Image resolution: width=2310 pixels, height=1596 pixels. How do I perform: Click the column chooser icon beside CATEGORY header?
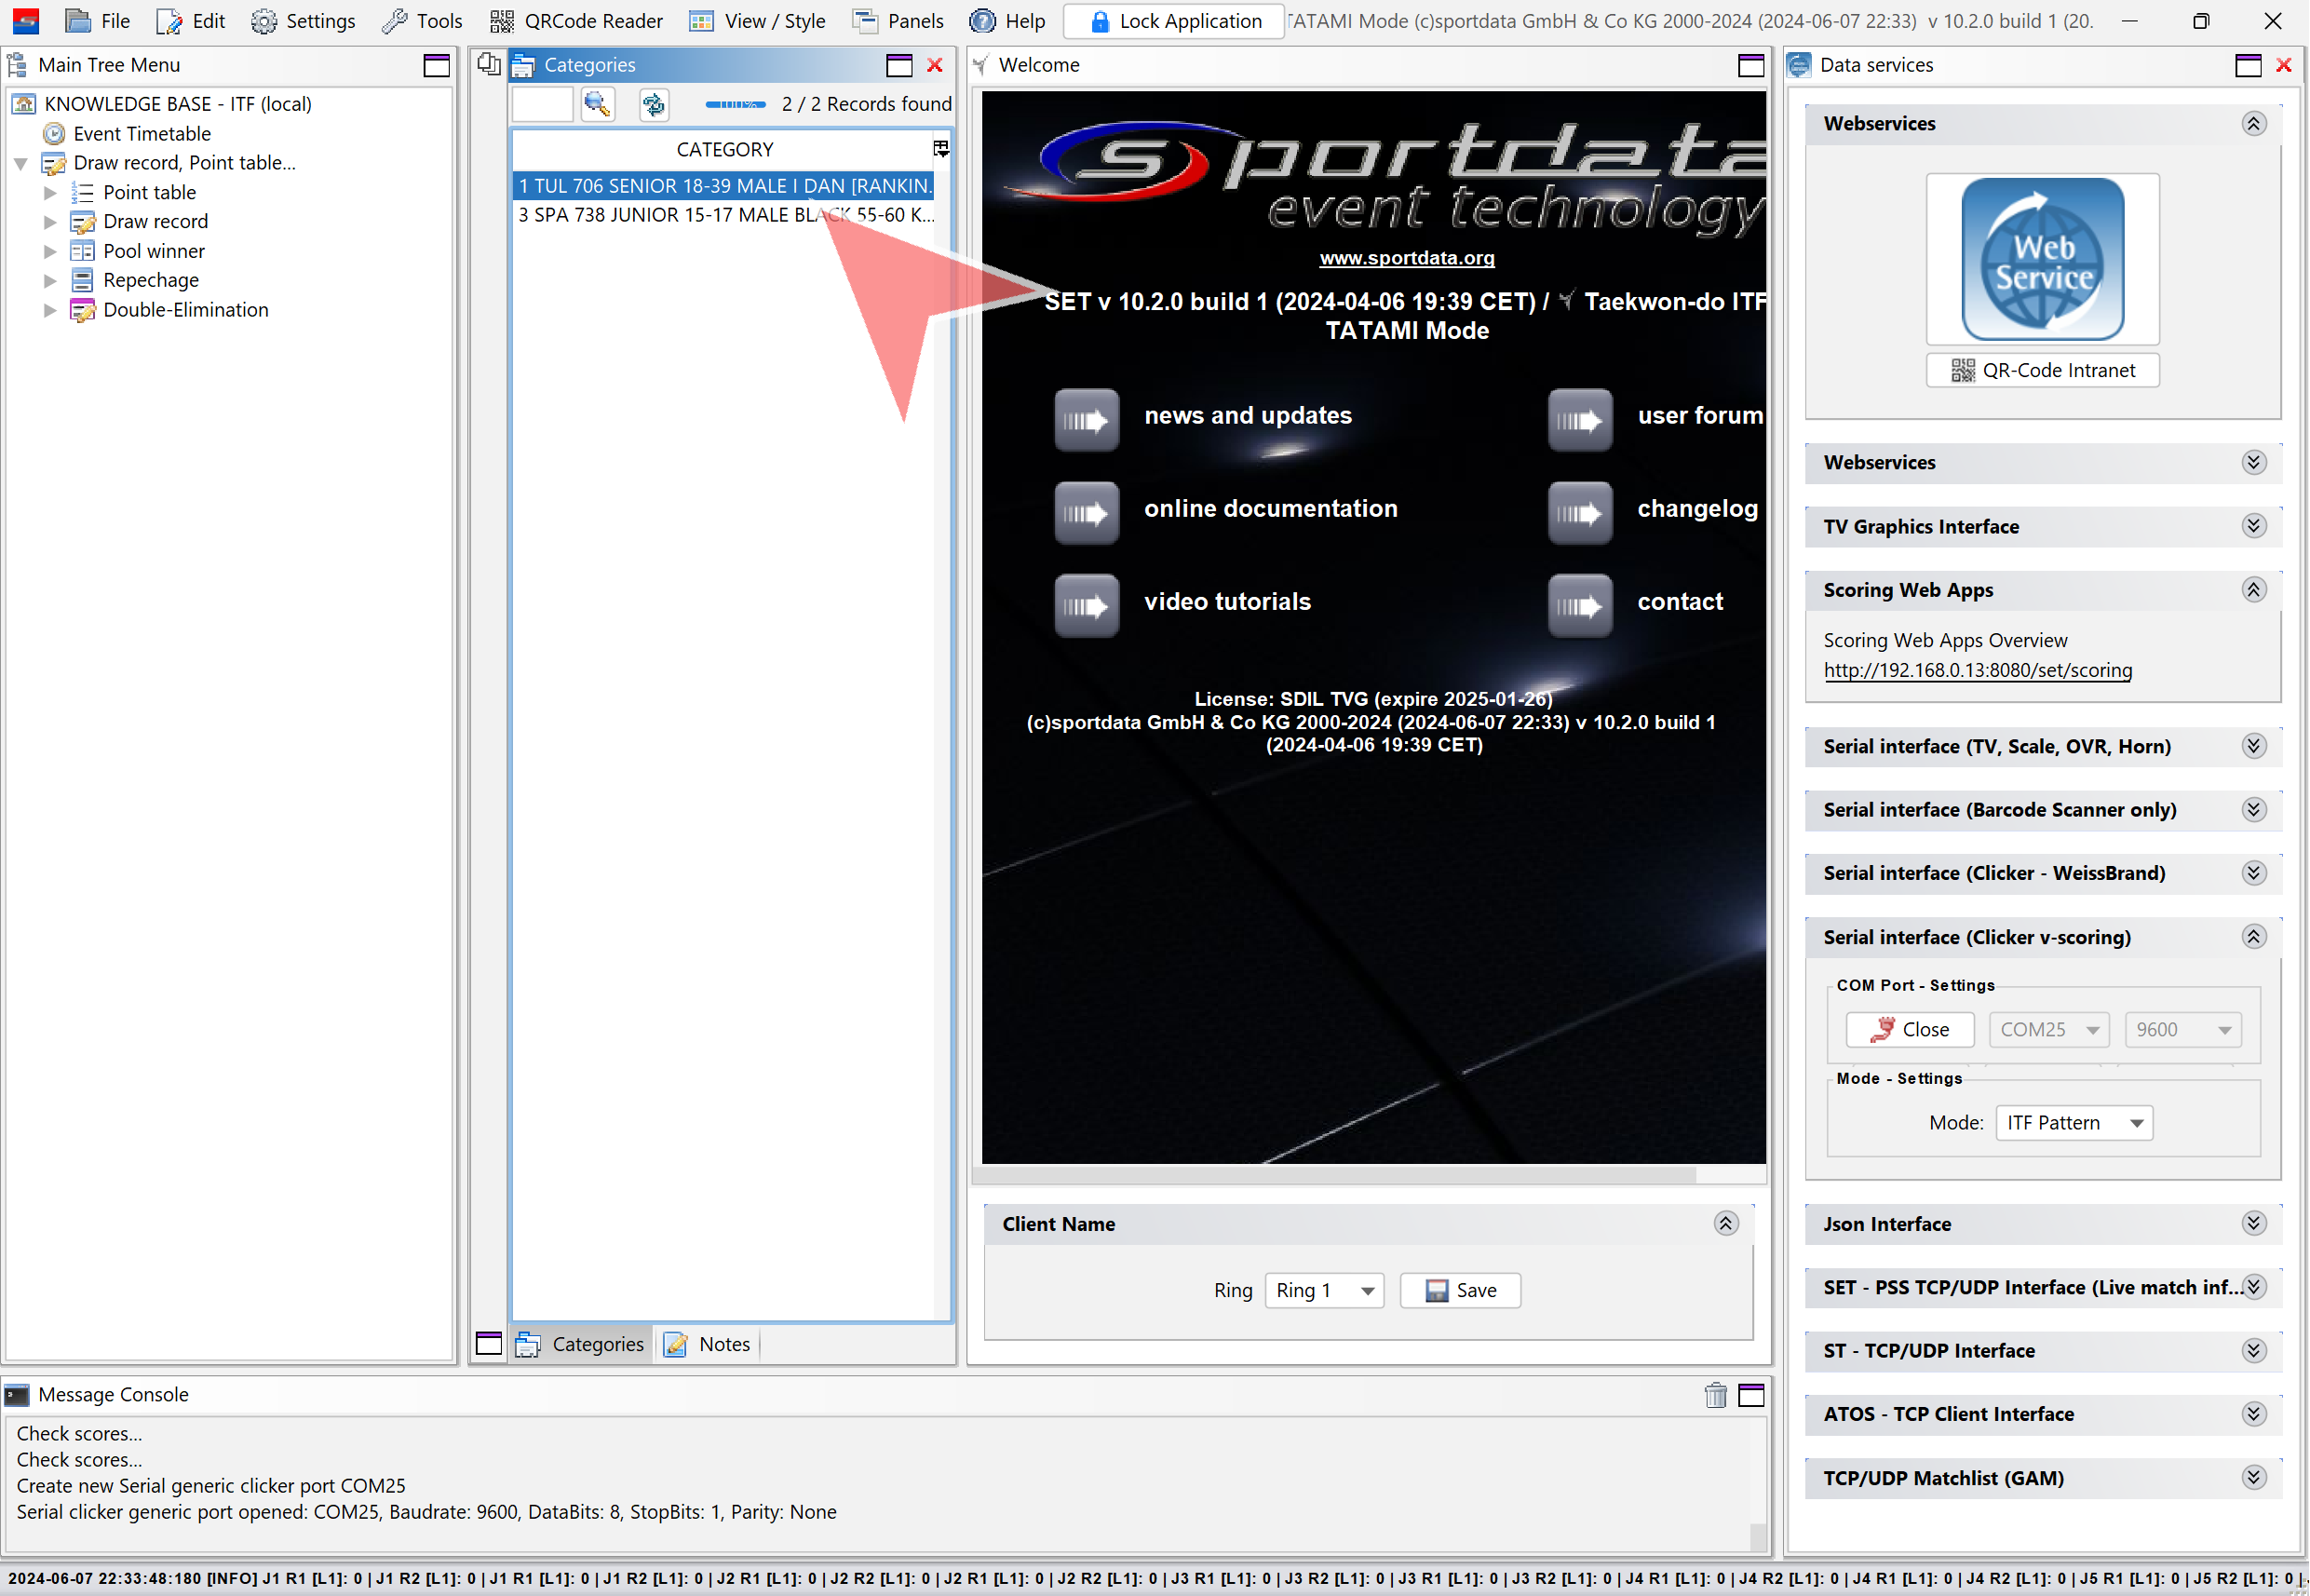(x=940, y=149)
